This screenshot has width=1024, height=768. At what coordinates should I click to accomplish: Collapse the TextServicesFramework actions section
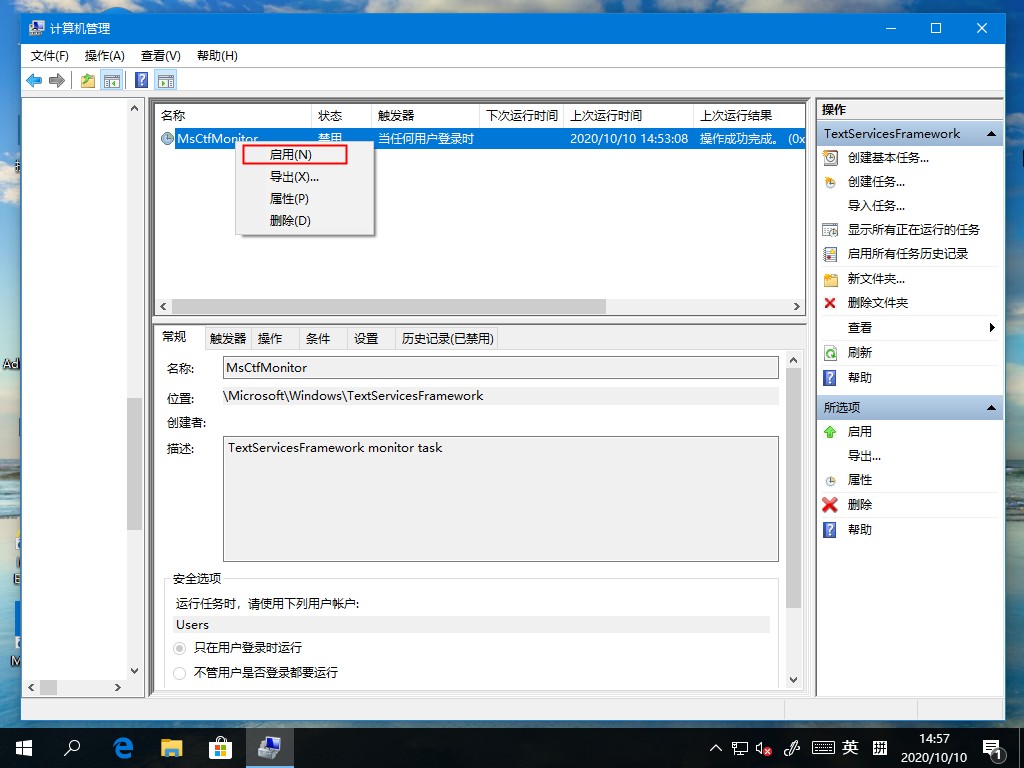989,133
